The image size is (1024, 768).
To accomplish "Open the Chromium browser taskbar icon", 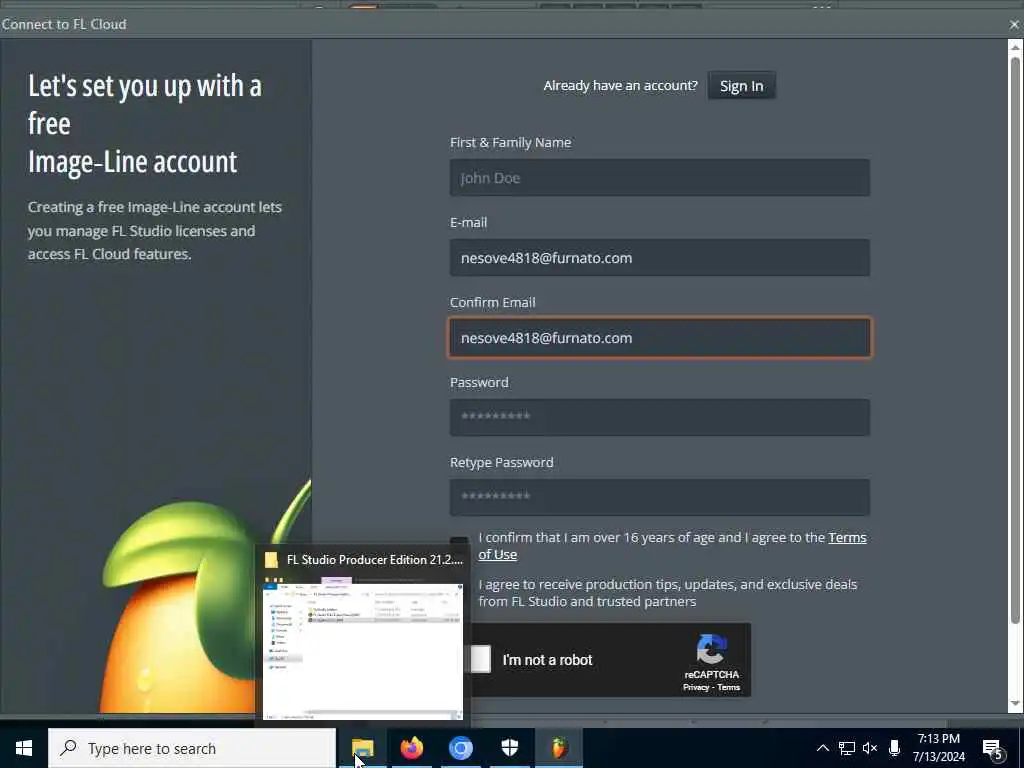I will (460, 748).
